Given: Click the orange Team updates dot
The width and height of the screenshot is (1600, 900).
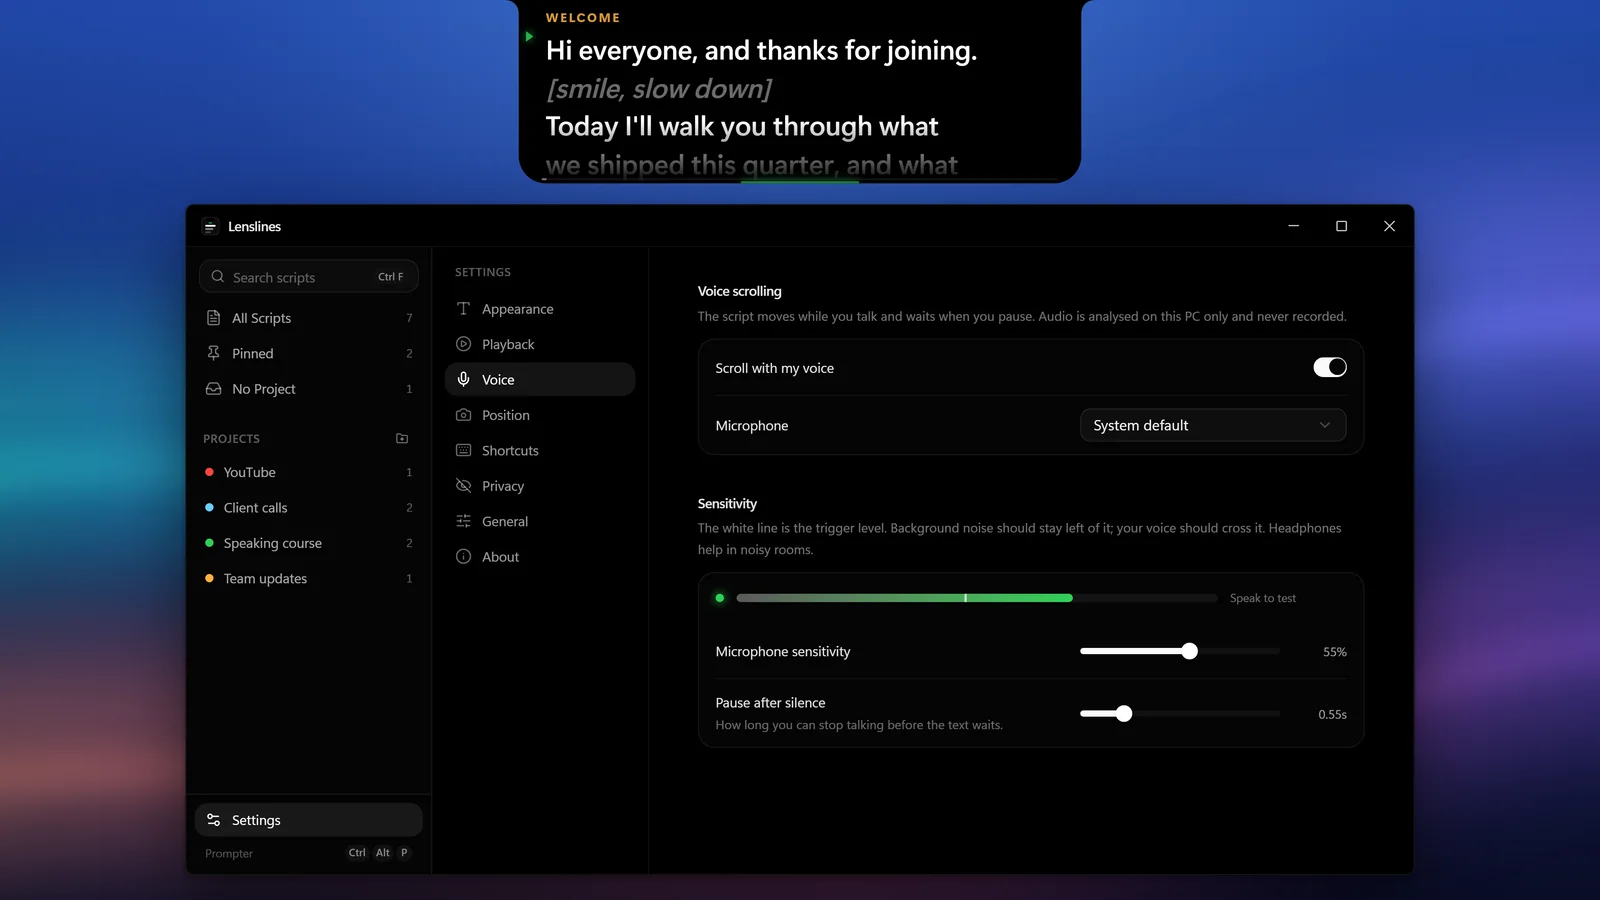Looking at the screenshot, I should [x=209, y=578].
